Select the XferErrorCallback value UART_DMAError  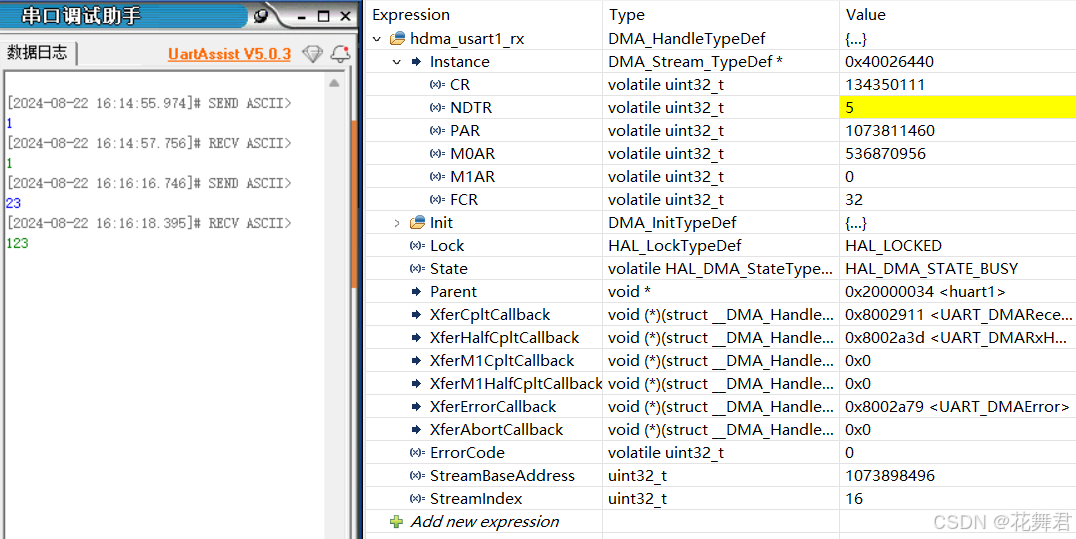pyautogui.click(x=957, y=406)
